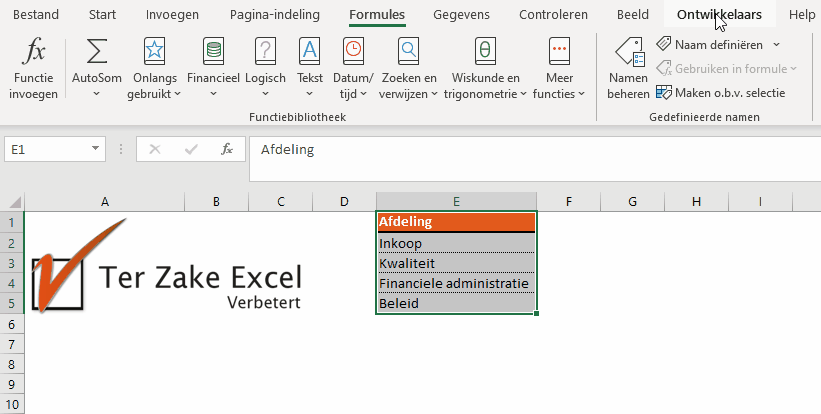Viewport: 821px width, 414px height.
Task: Open Onlangs gebruikt functions star icon
Action: pos(154,52)
